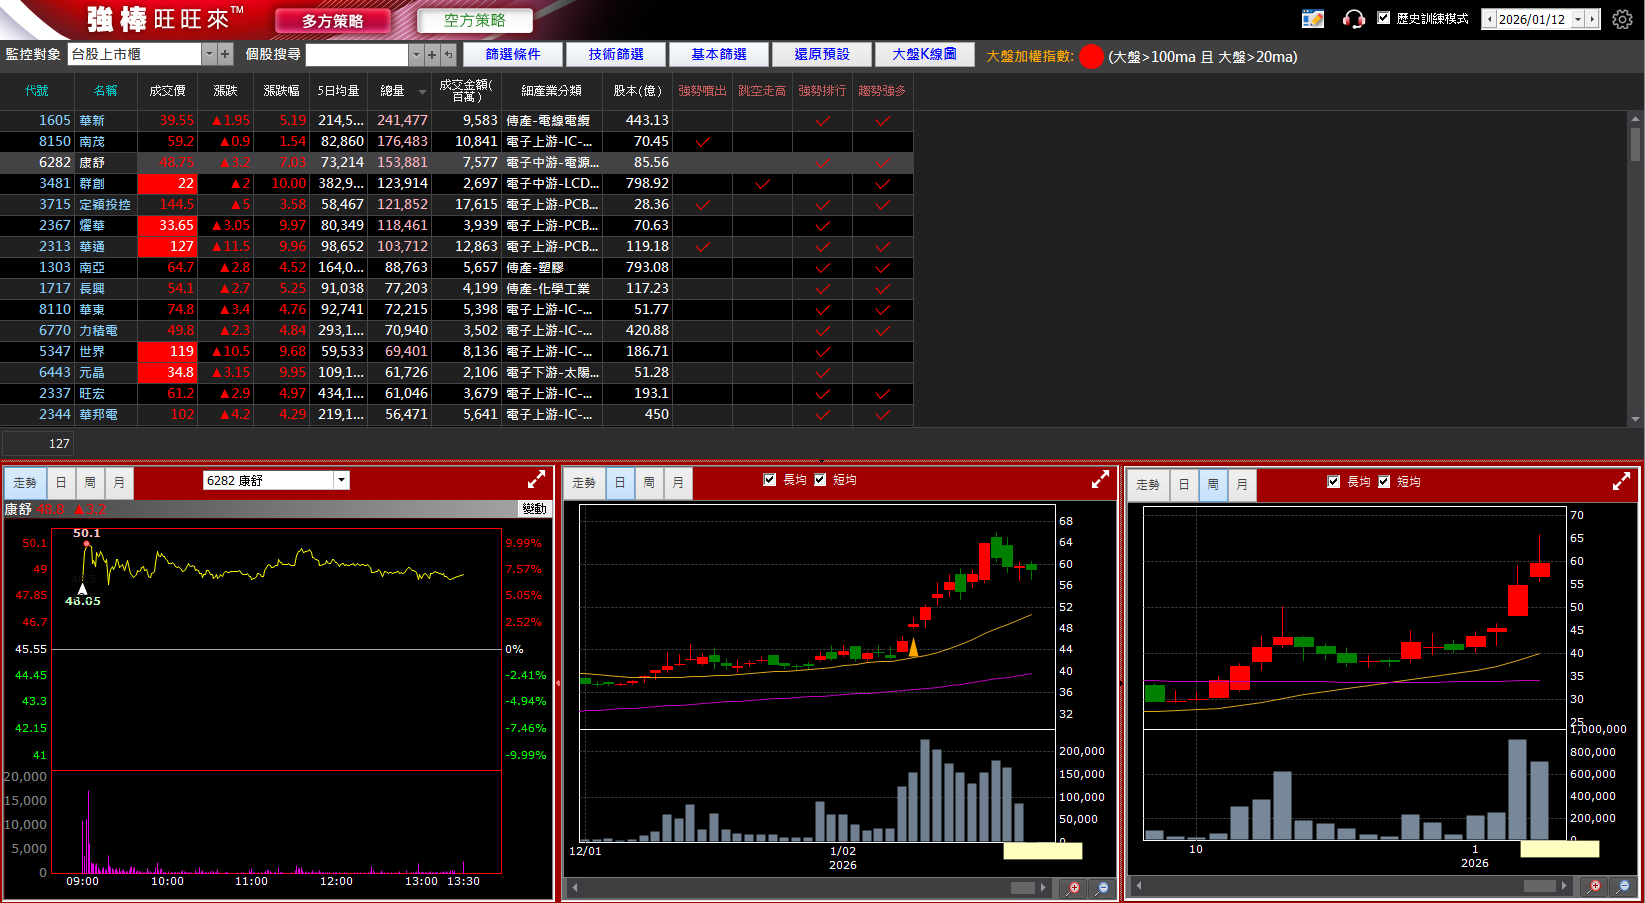Click the plus button beside 台股上市櫃
Screen dimensions: 1645x903
pyautogui.click(x=225, y=55)
